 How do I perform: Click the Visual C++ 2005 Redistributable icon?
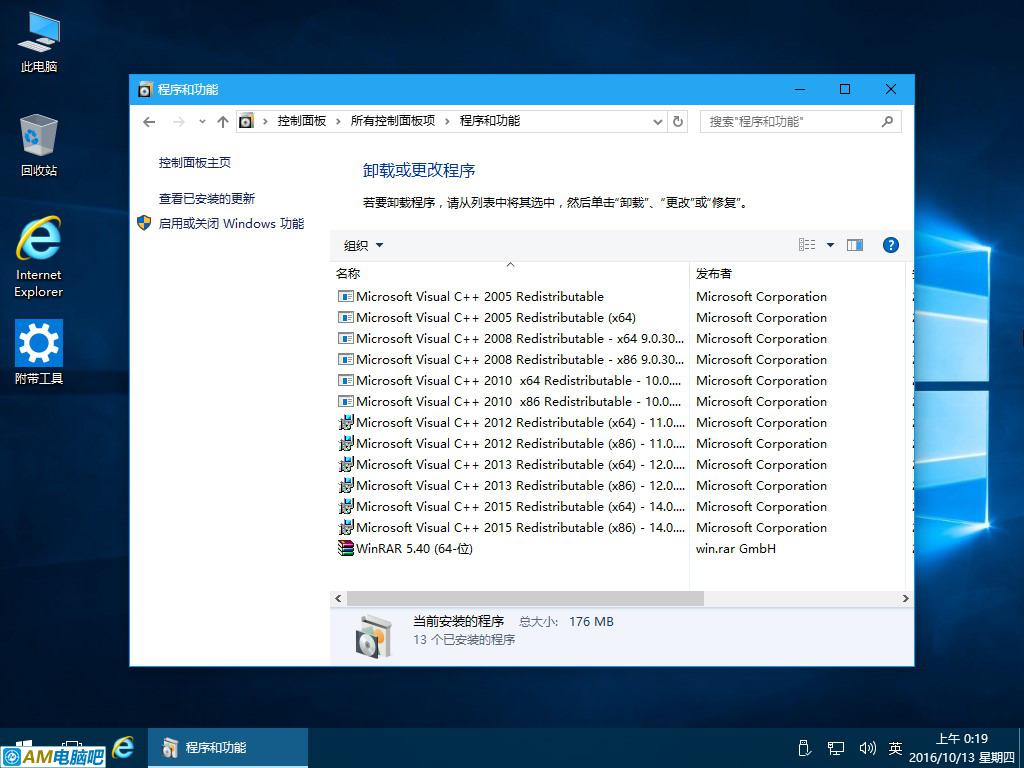(x=345, y=296)
